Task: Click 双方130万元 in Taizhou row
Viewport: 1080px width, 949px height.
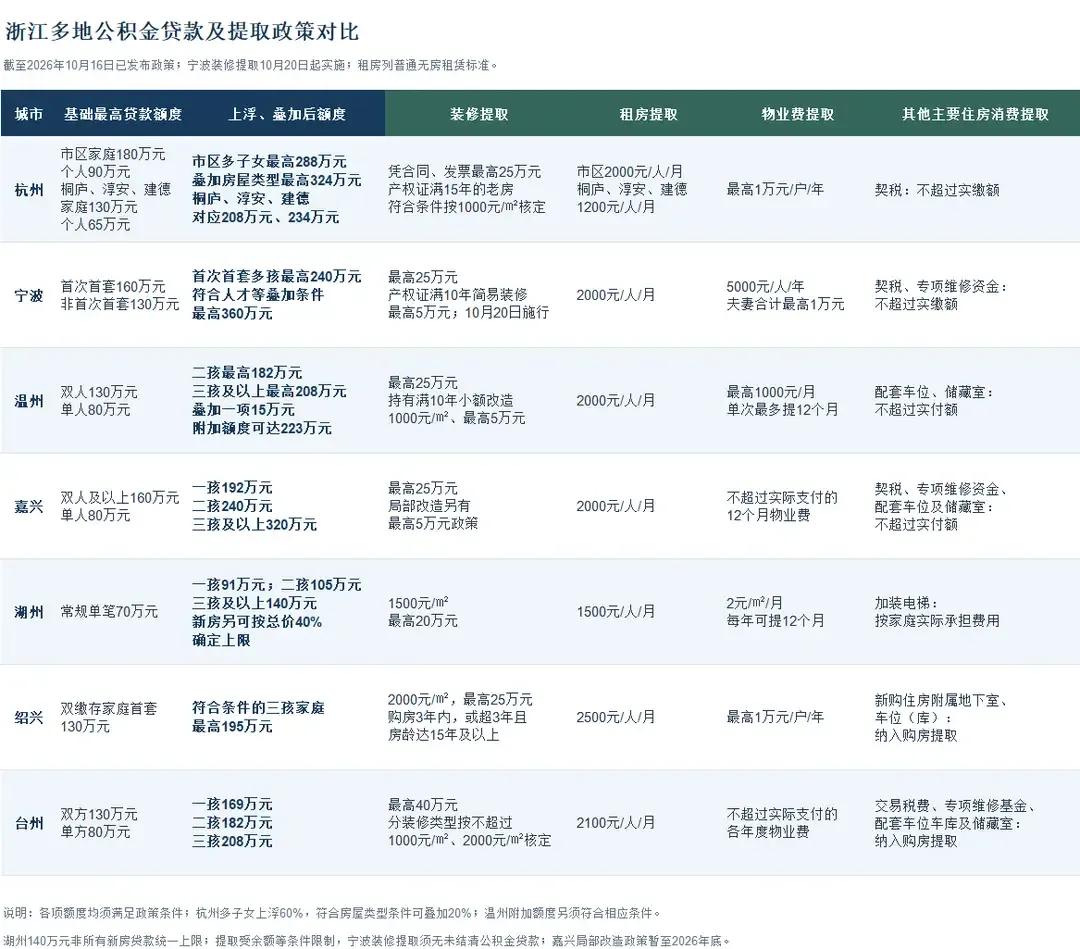Action: pyautogui.click(x=99, y=814)
